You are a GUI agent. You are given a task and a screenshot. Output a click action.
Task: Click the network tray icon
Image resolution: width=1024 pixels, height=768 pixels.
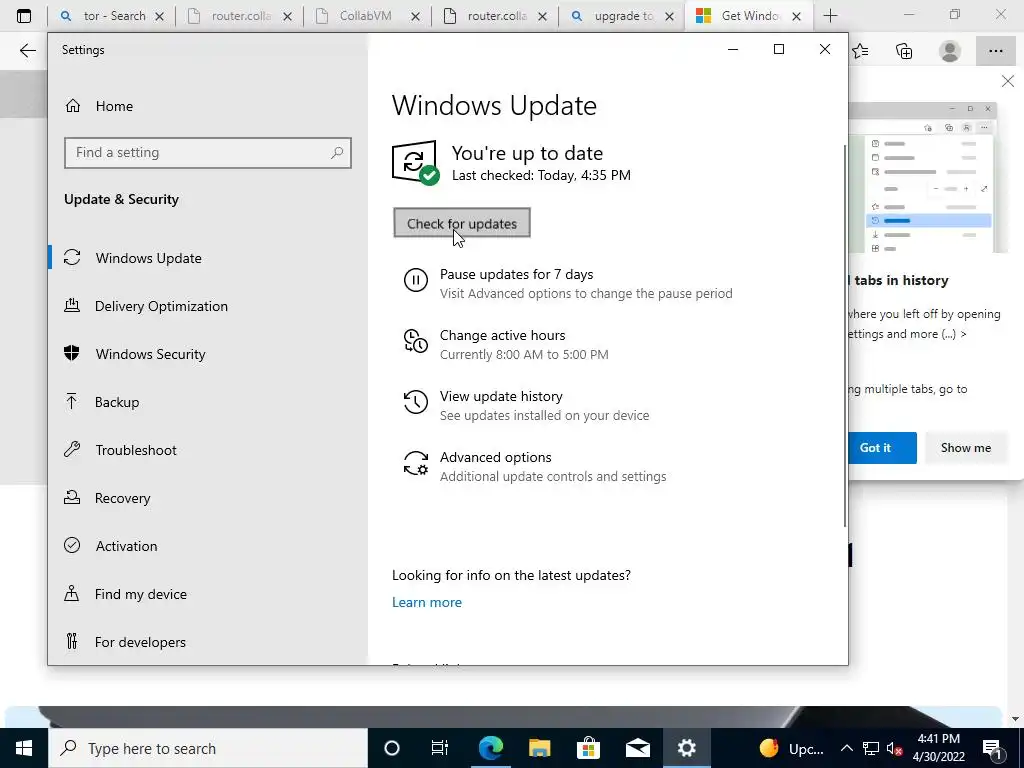coord(871,748)
